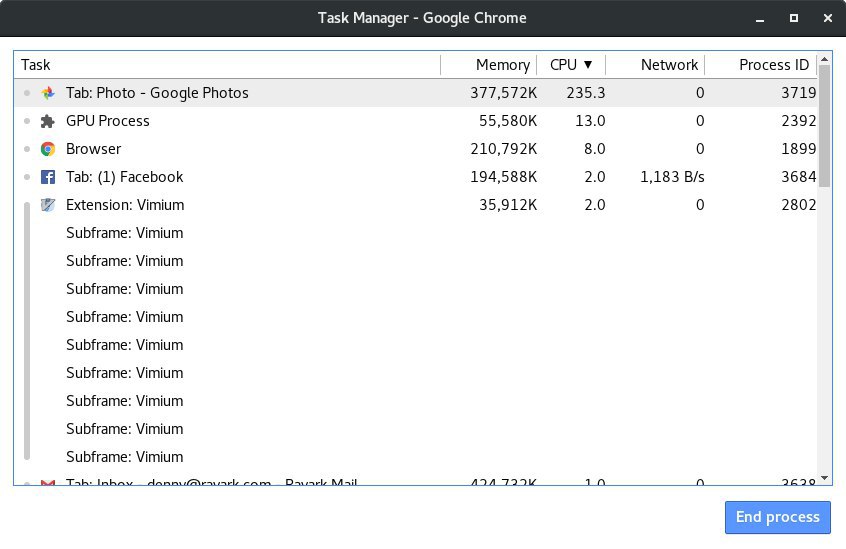
Task: Select the Tab: (1) Facebook row
Action: click(x=415, y=177)
